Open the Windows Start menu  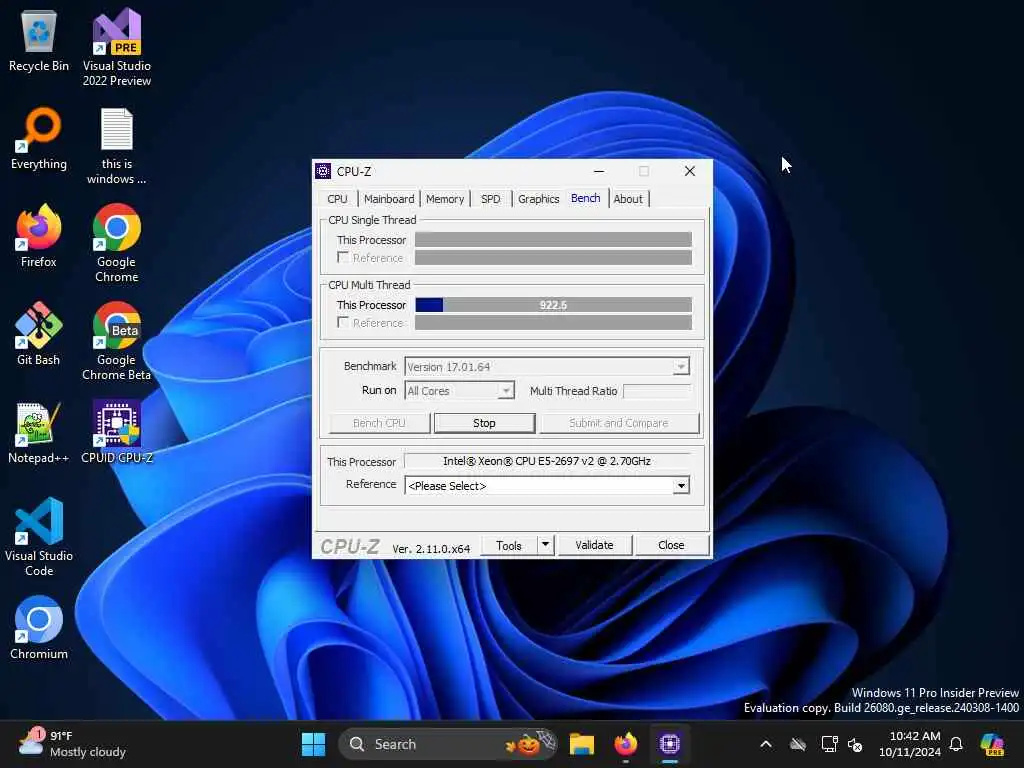(x=313, y=744)
